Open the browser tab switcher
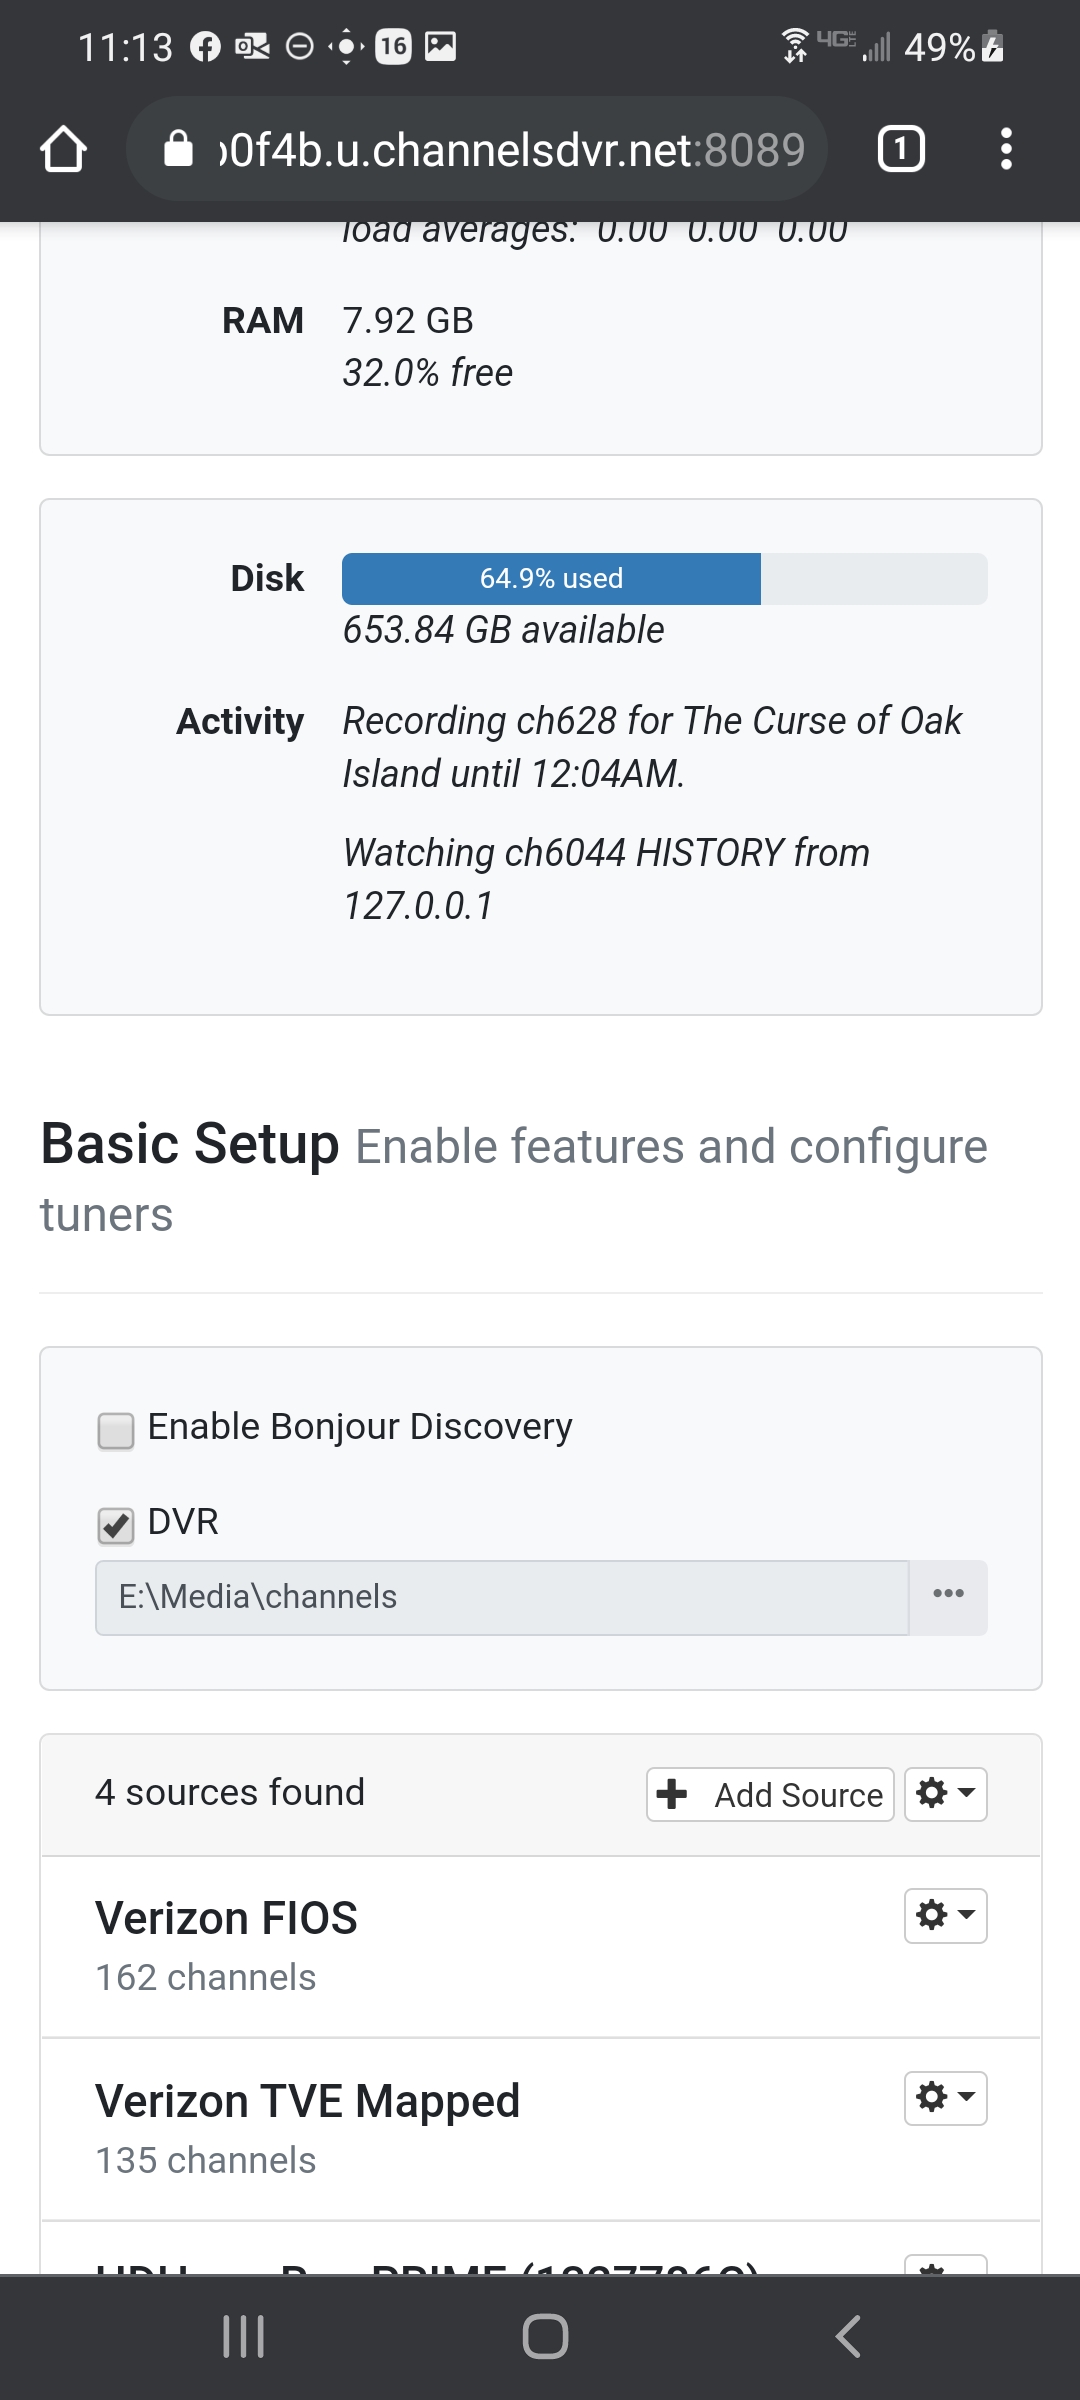1080x2400 pixels. click(900, 150)
